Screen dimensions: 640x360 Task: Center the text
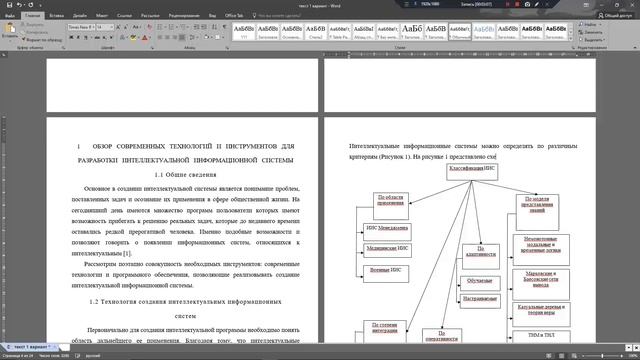[x=167, y=38]
